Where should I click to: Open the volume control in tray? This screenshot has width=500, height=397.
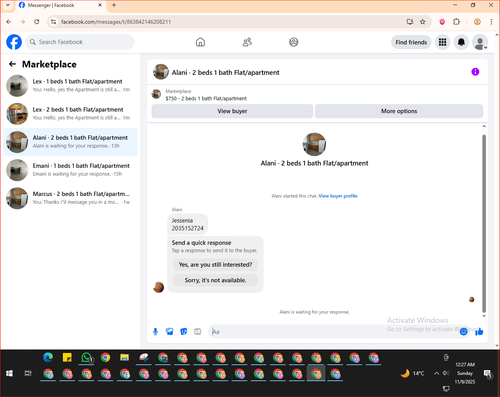(x=446, y=373)
